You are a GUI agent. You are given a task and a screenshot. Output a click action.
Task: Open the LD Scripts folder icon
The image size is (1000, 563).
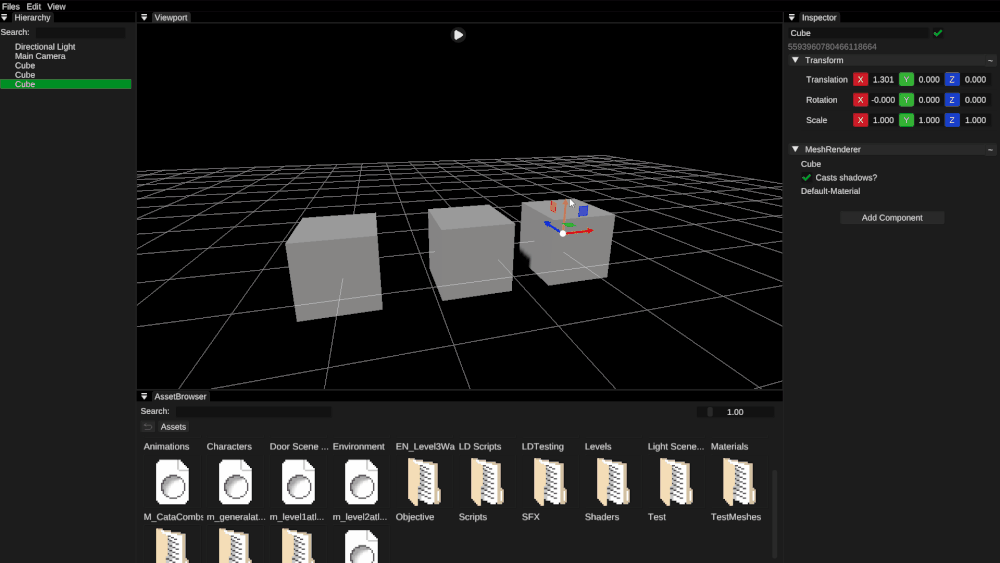pos(487,481)
